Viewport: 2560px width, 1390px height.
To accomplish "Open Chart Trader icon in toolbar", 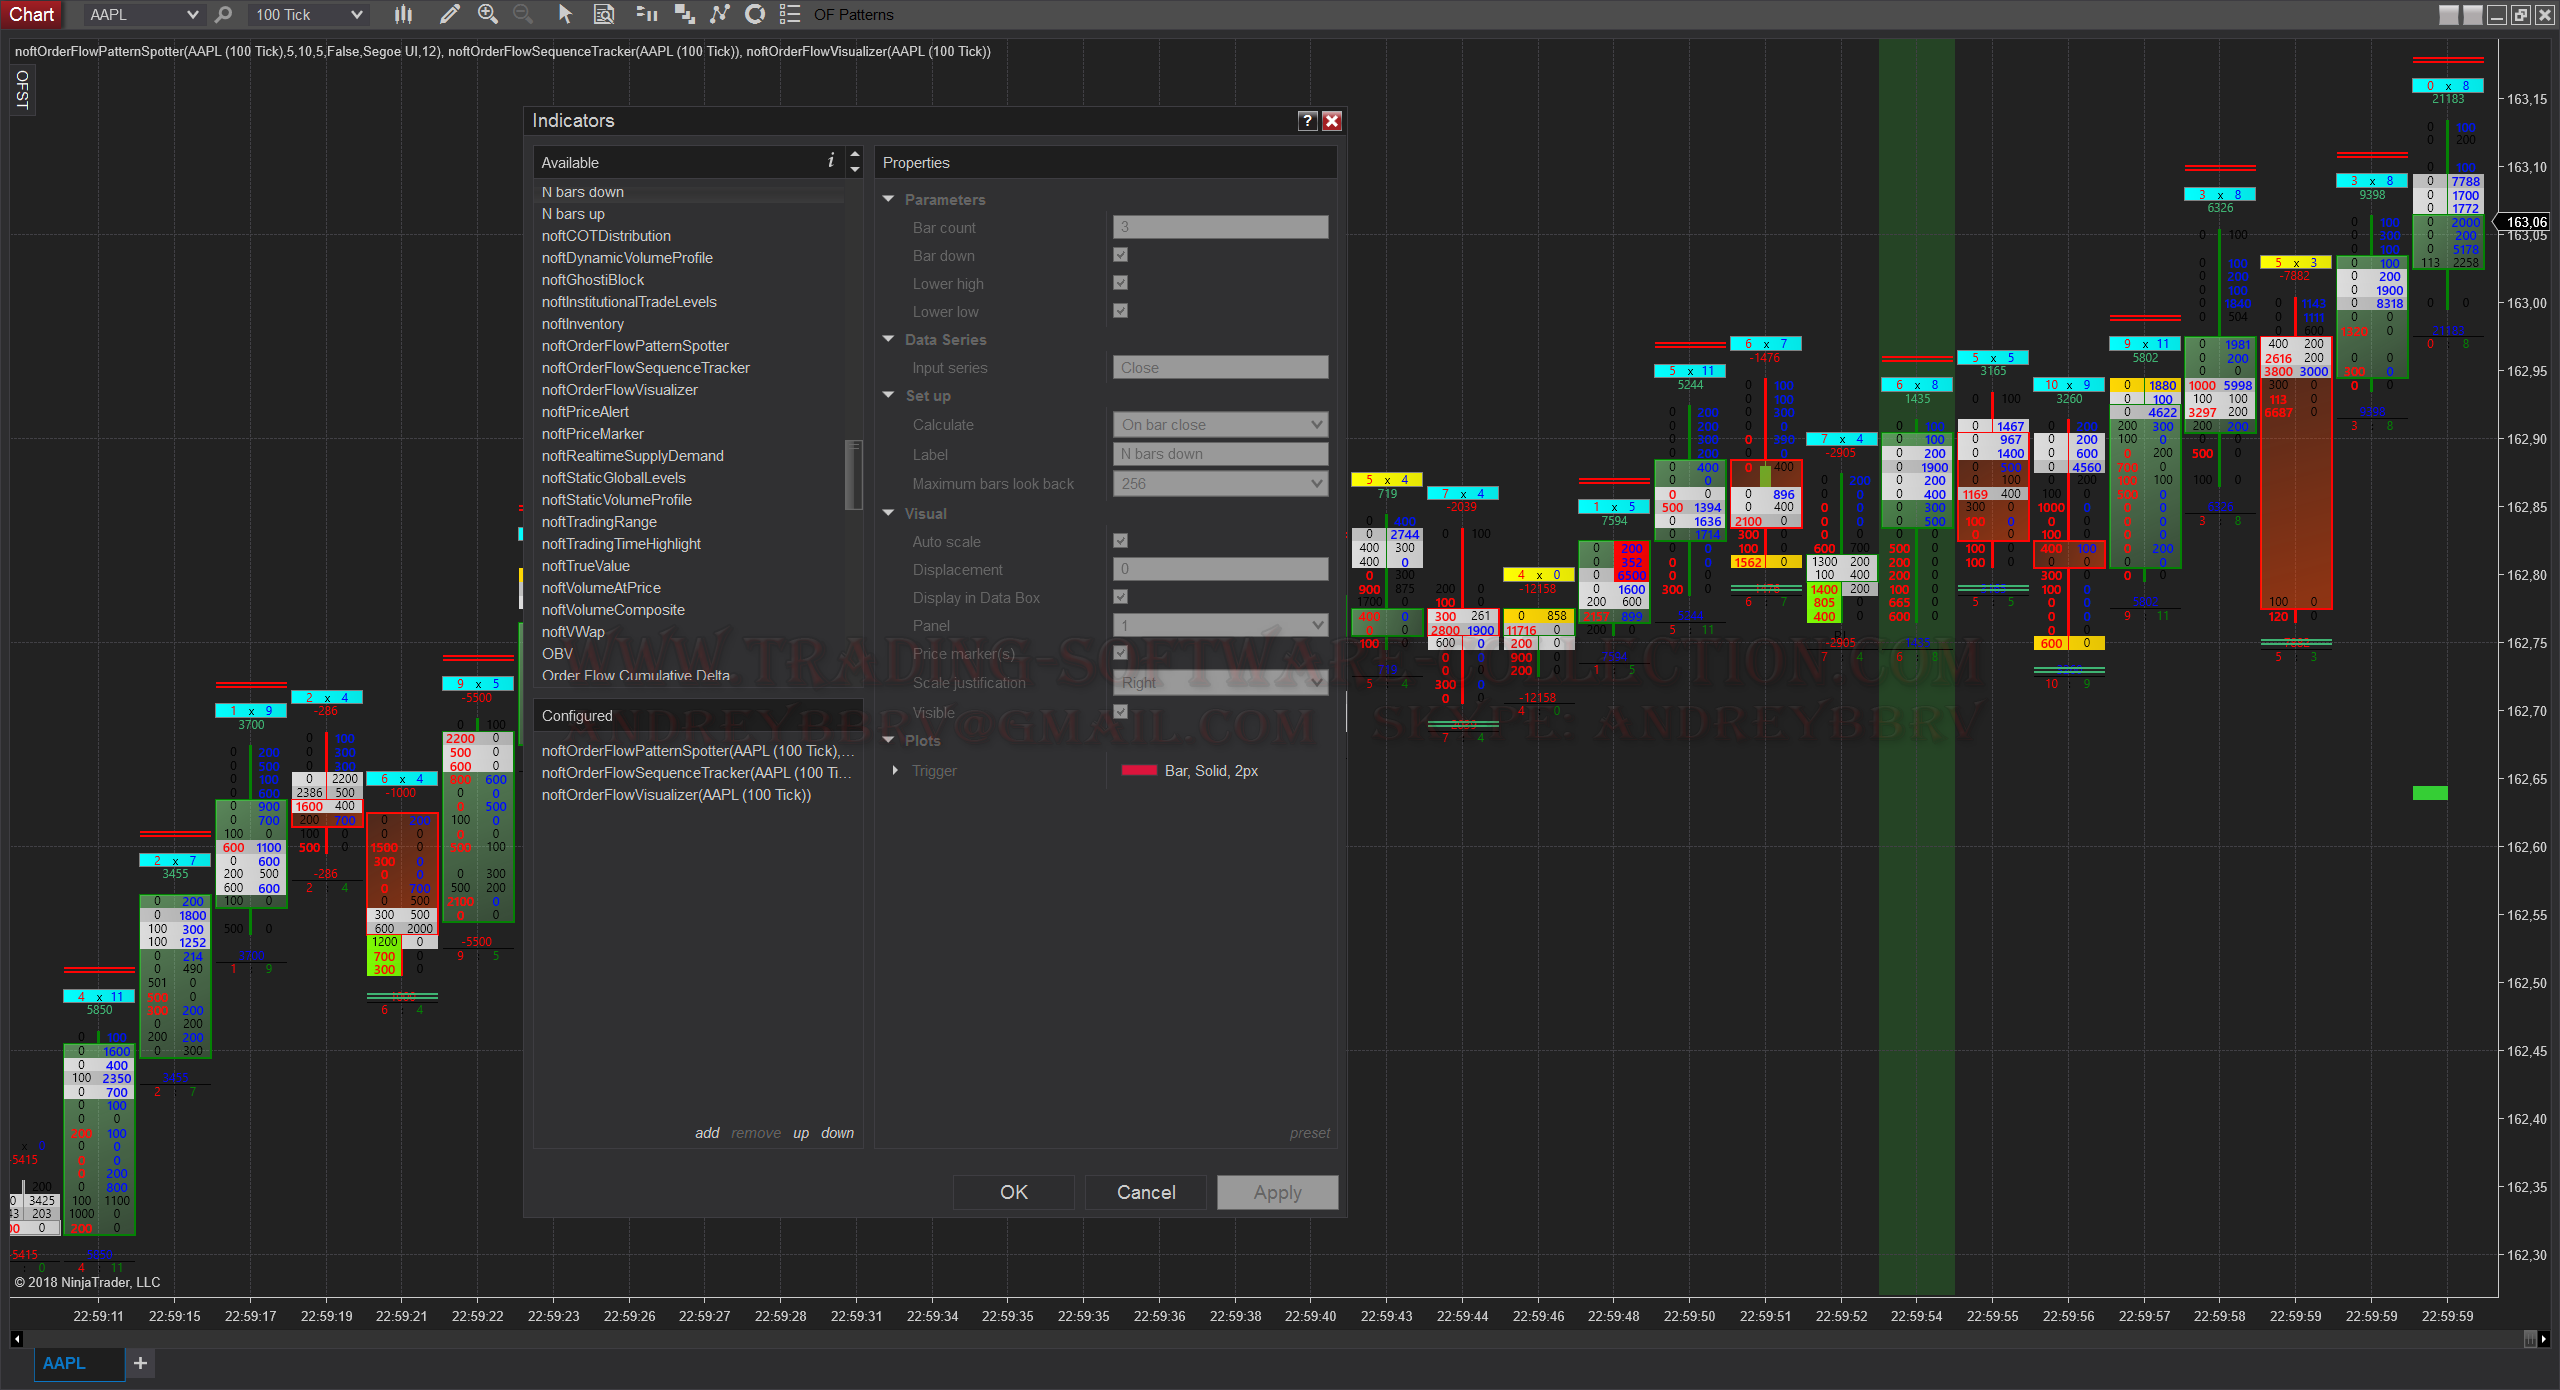I will [646, 14].
